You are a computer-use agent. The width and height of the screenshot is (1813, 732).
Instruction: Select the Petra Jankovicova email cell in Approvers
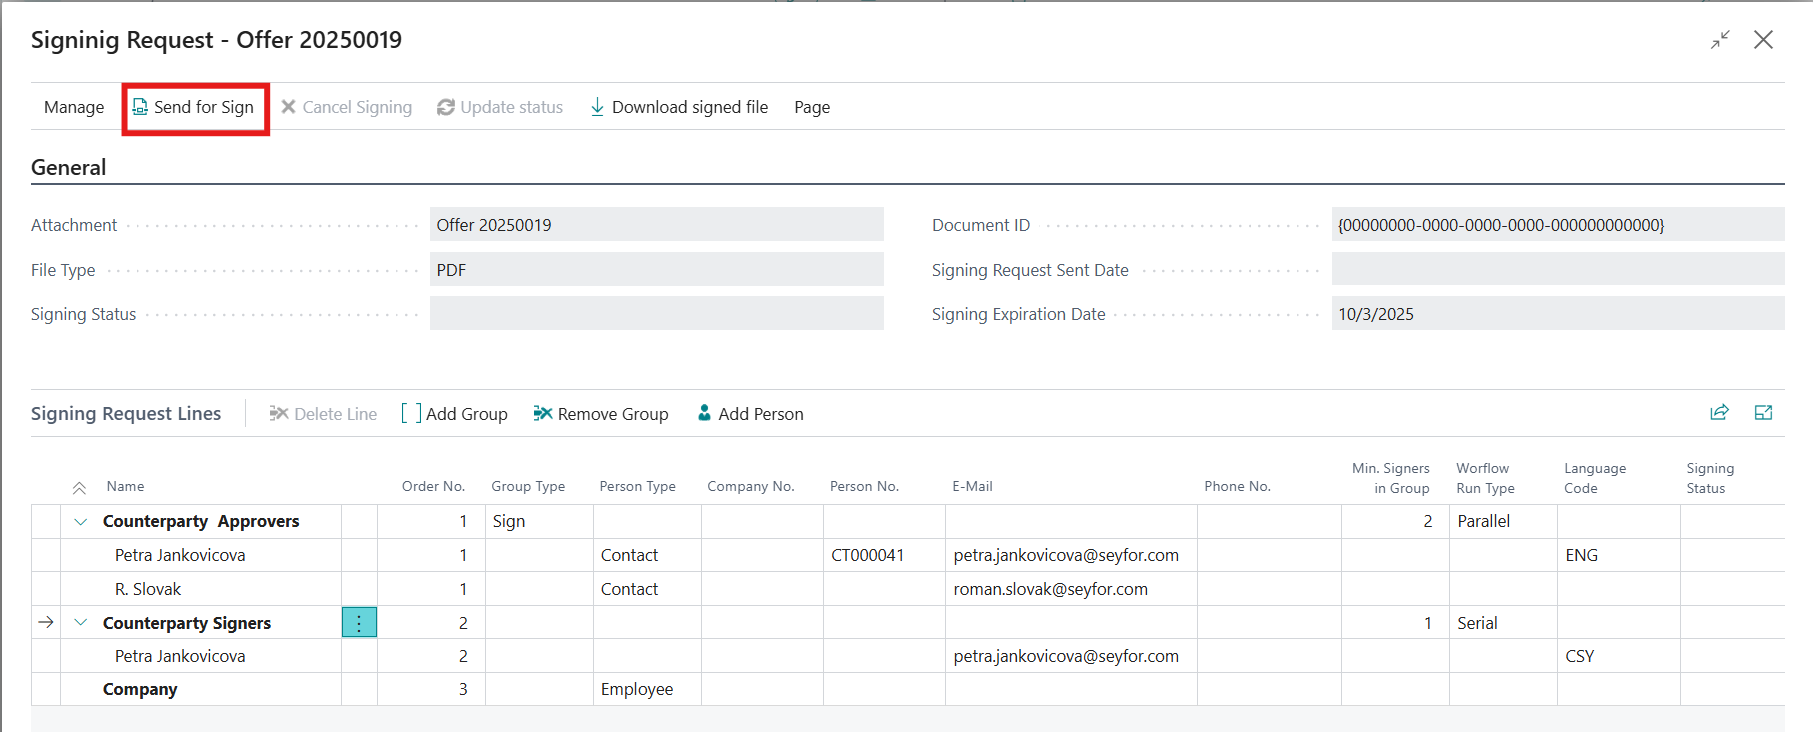(1066, 555)
